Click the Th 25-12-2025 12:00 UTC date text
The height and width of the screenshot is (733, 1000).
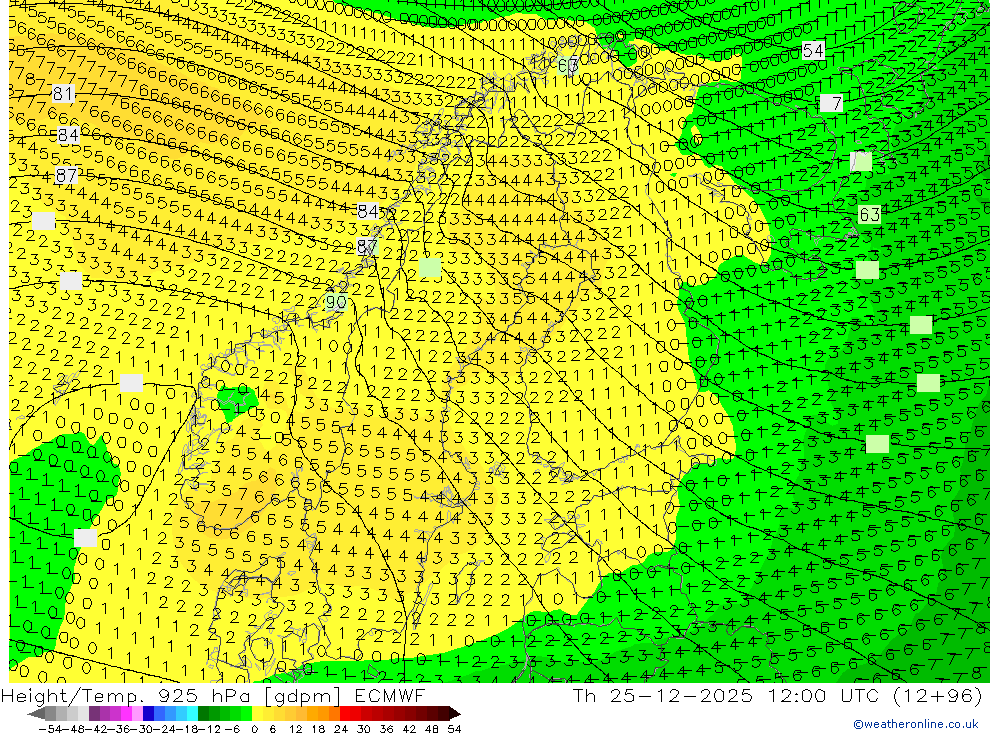click(777, 695)
